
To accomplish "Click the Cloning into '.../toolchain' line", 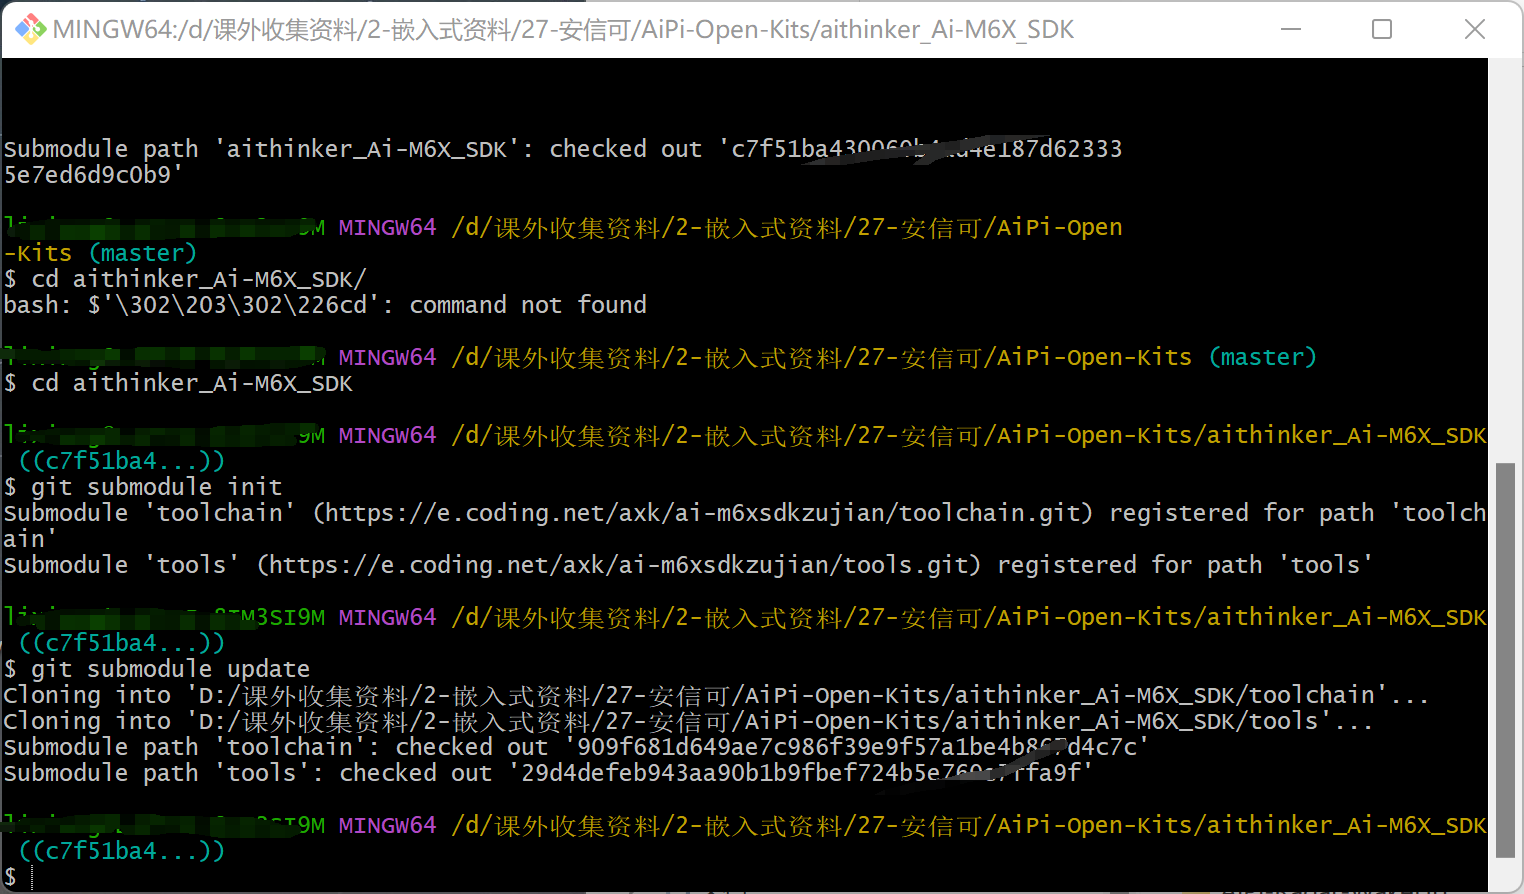I will 716,695.
